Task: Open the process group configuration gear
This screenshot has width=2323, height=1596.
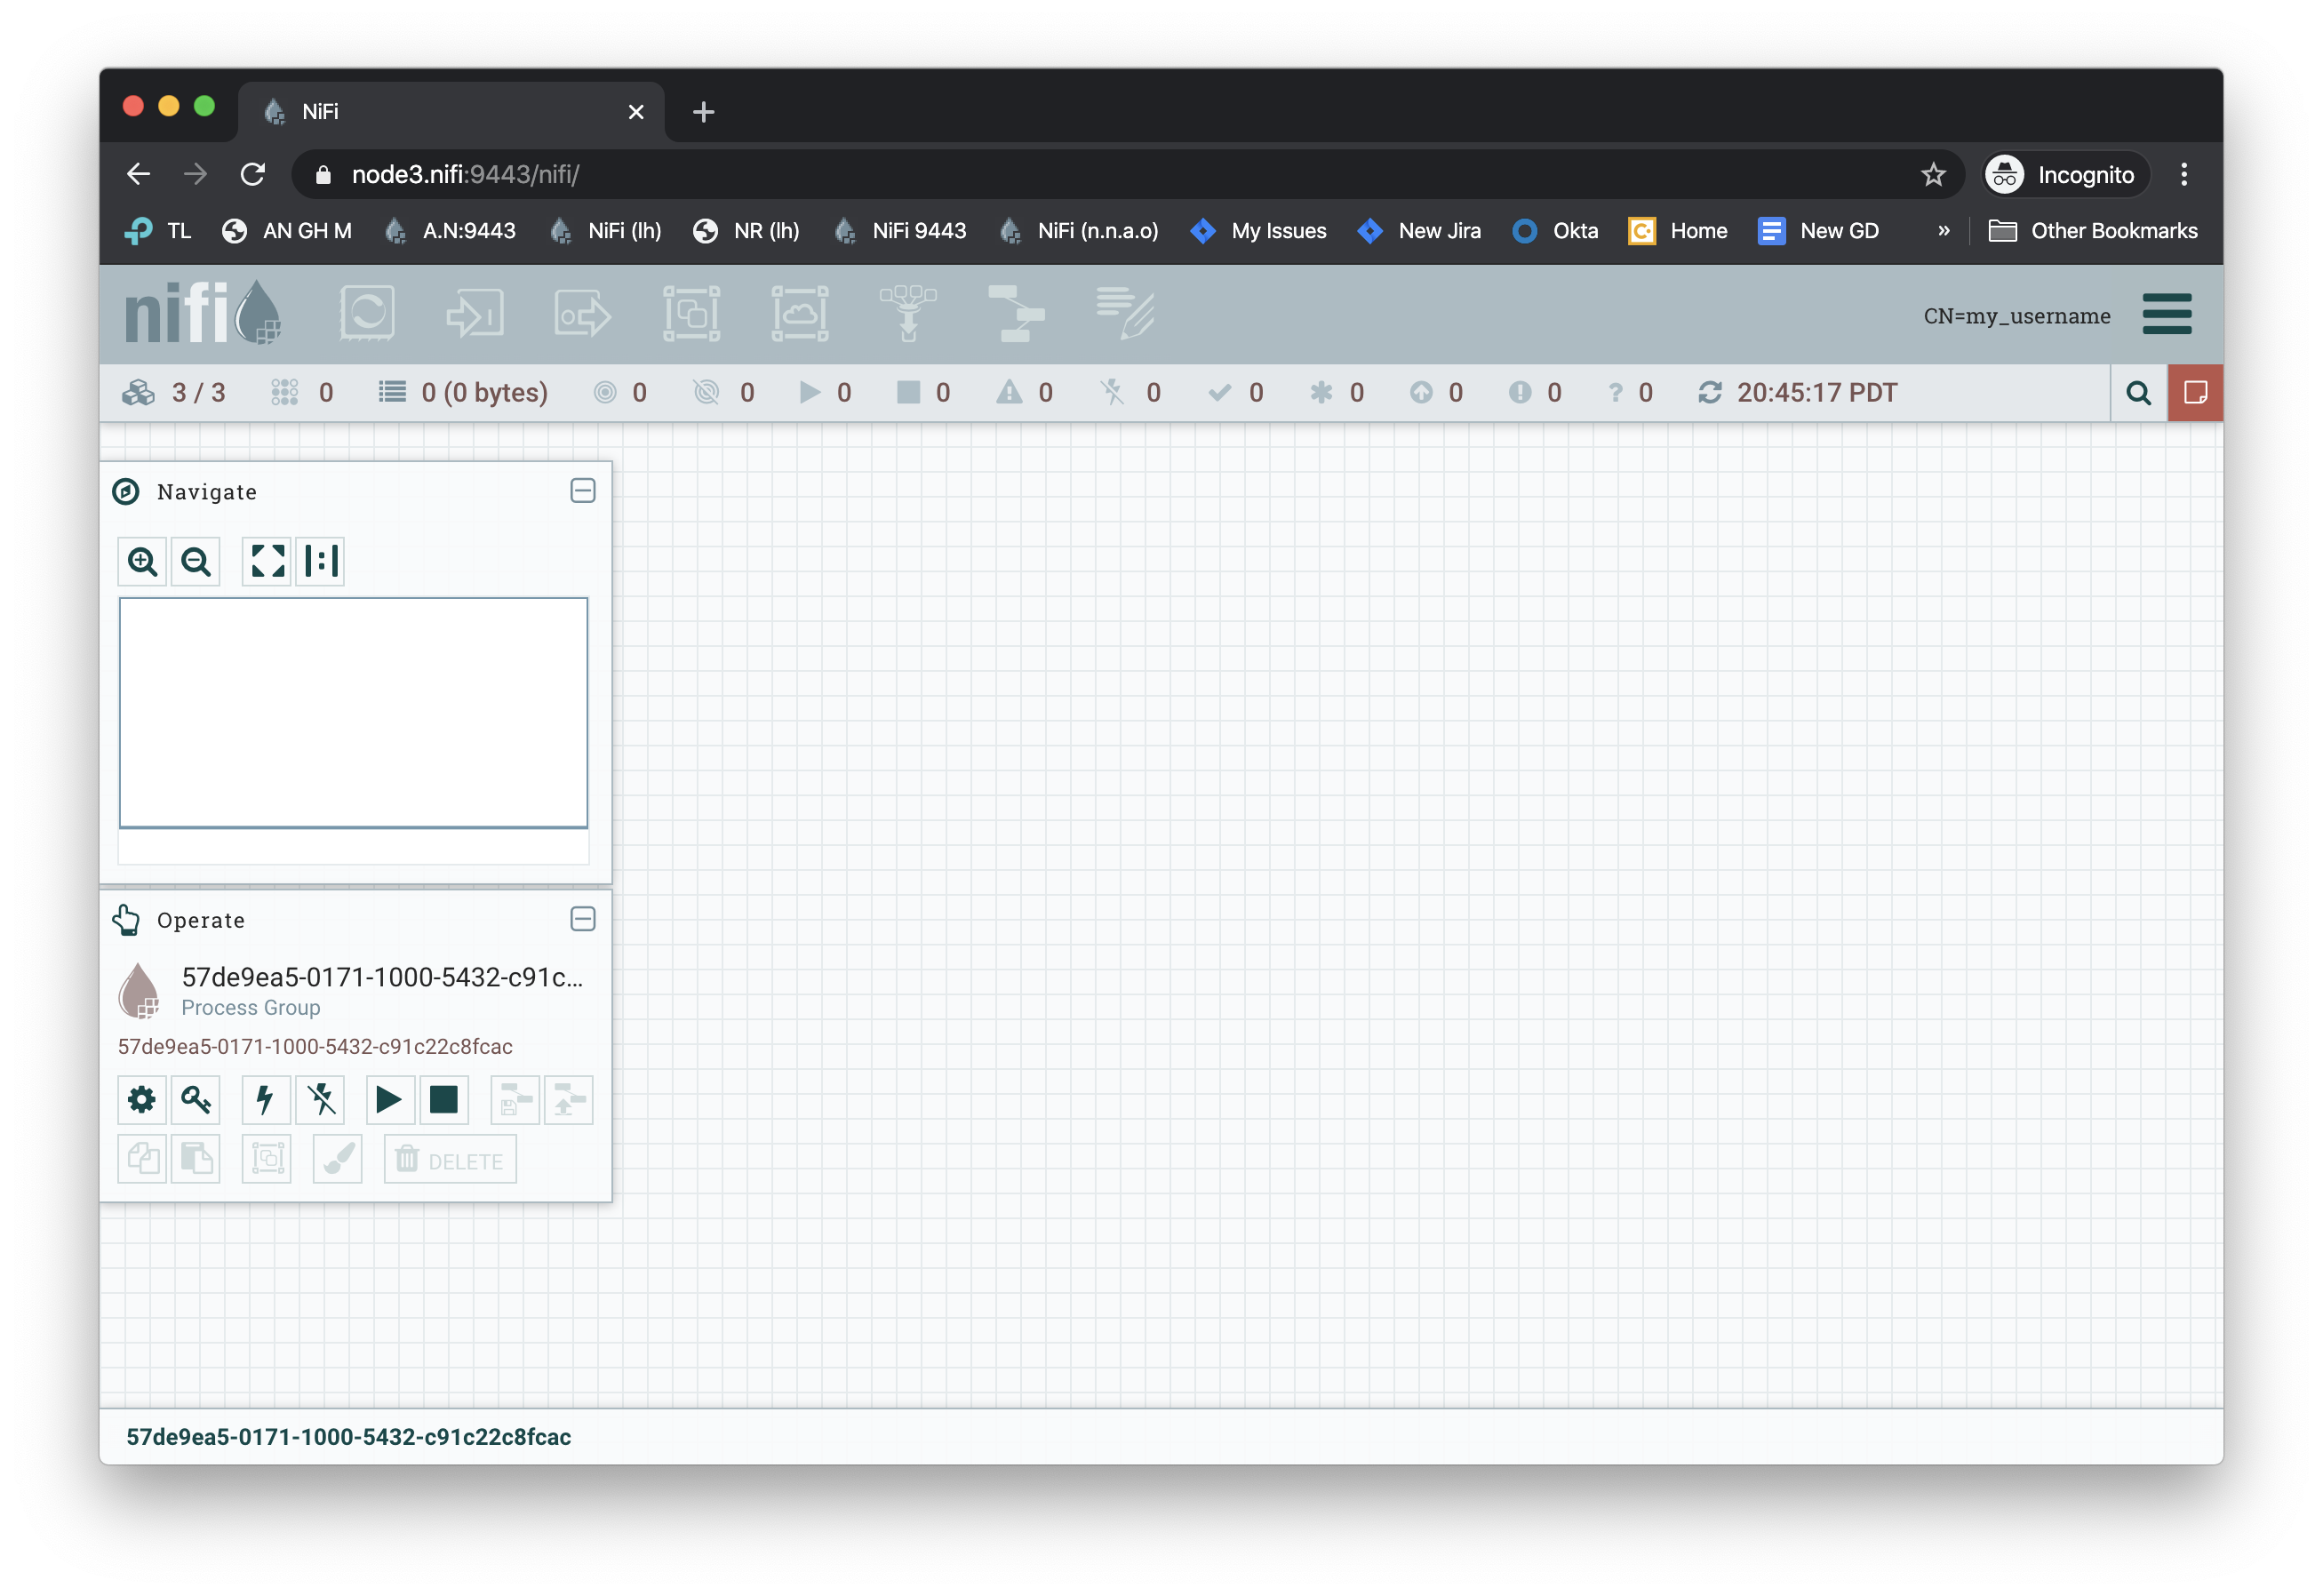Action: [142, 1100]
